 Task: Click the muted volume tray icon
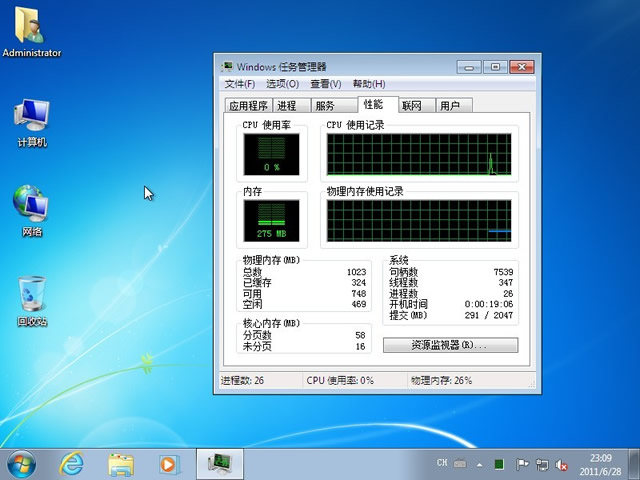[x=562, y=464]
